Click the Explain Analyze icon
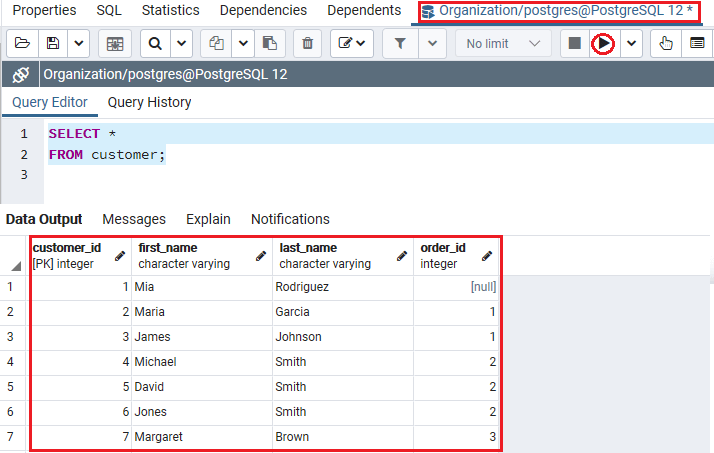The height and width of the screenshot is (453, 714). pos(697,43)
